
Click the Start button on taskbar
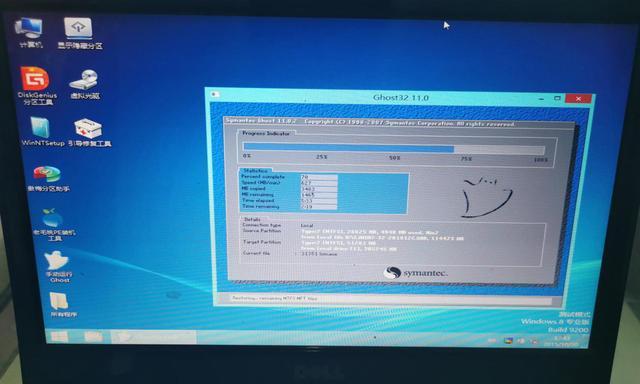point(59,337)
